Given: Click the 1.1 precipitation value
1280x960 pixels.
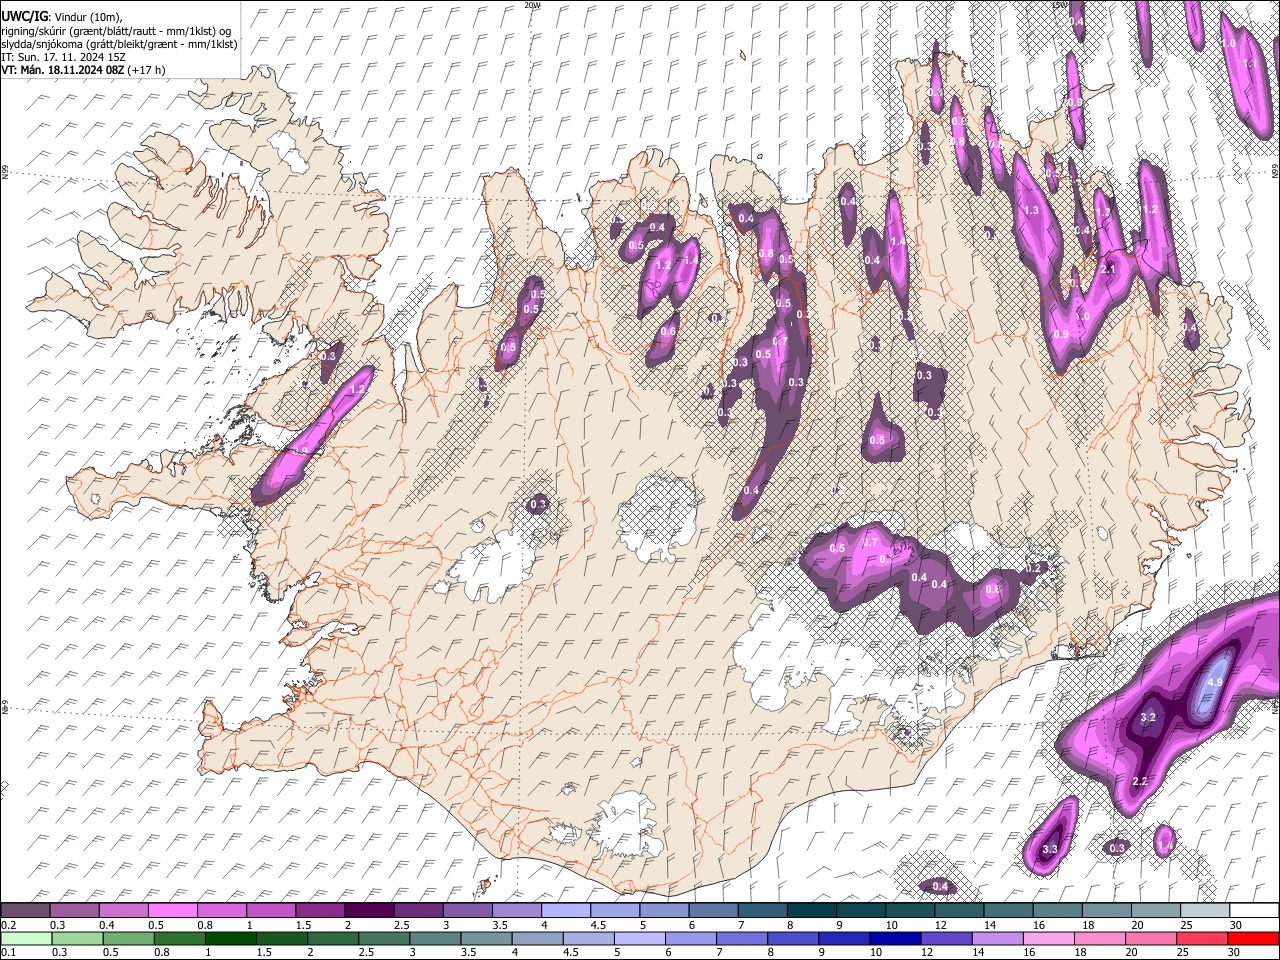Looking at the screenshot, I should click(x=1250, y=63).
